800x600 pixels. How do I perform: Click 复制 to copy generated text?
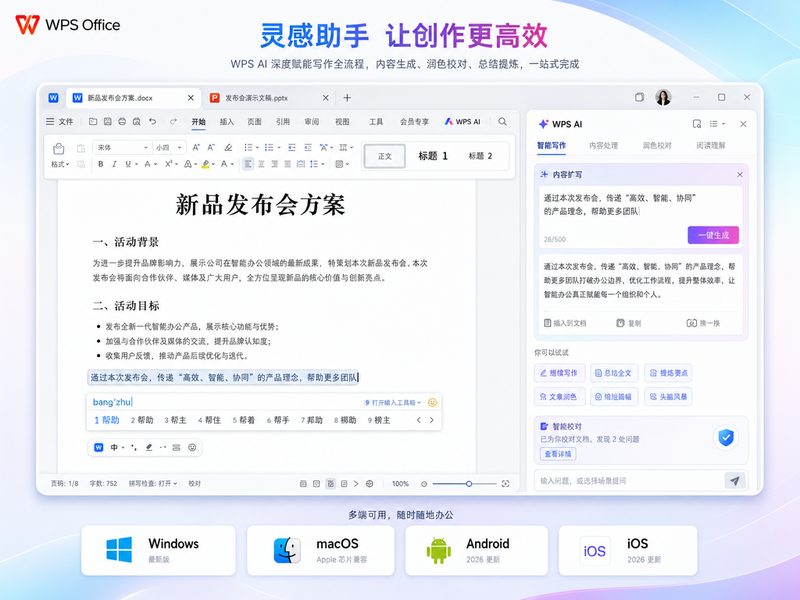point(629,323)
